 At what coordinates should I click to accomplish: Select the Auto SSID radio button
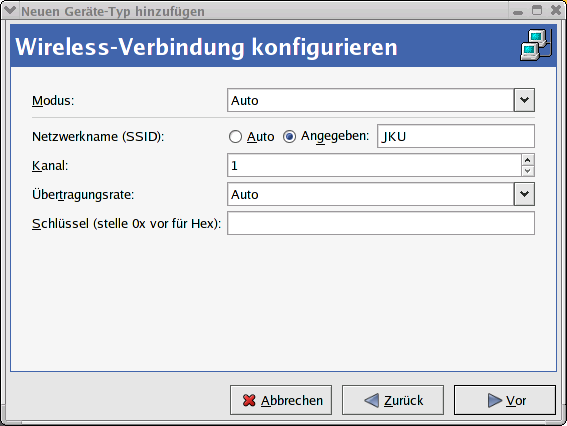coord(235,137)
